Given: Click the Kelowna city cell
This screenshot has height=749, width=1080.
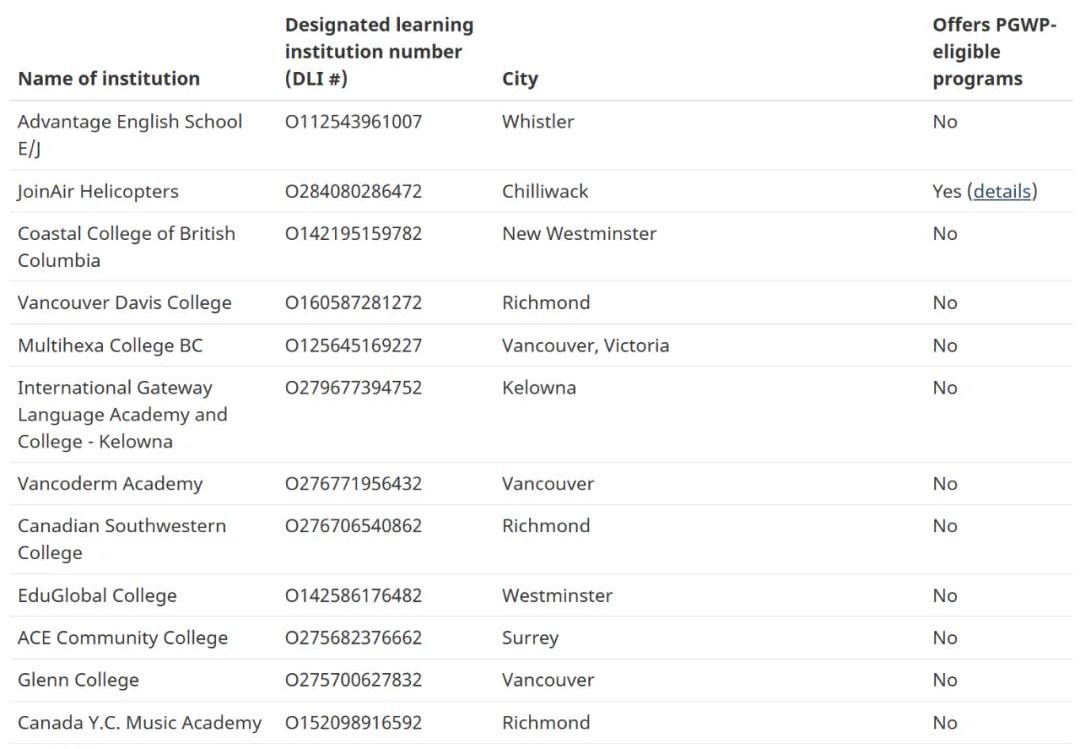Looking at the screenshot, I should [x=539, y=387].
